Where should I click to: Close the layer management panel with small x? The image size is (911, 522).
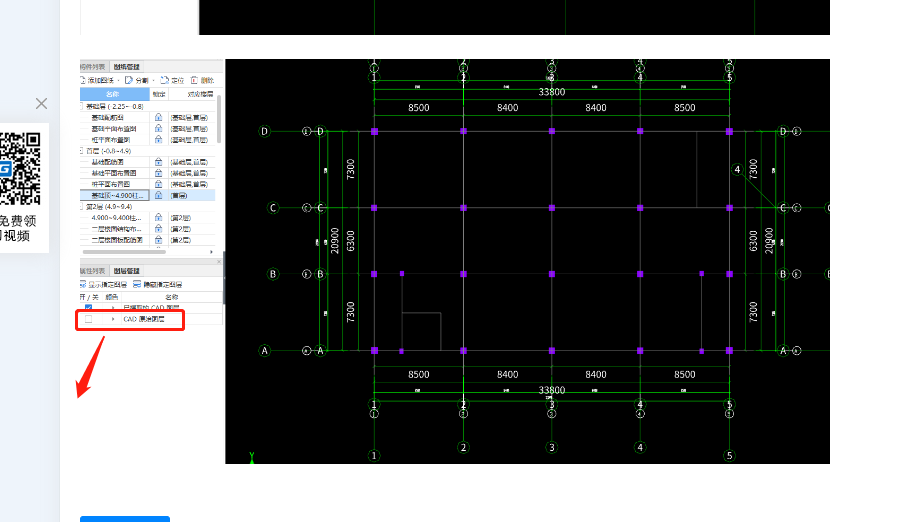click(x=219, y=262)
